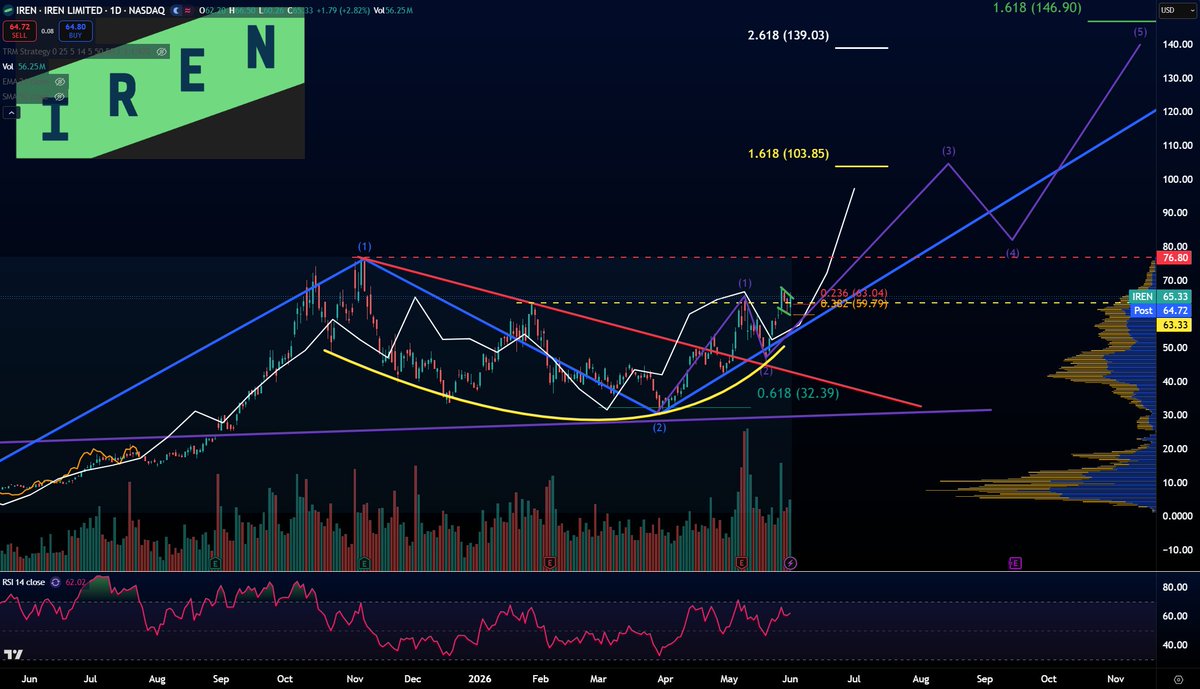Click the purple icon next to RSI legend
Viewport: 1200px width, 689px height.
56,582
